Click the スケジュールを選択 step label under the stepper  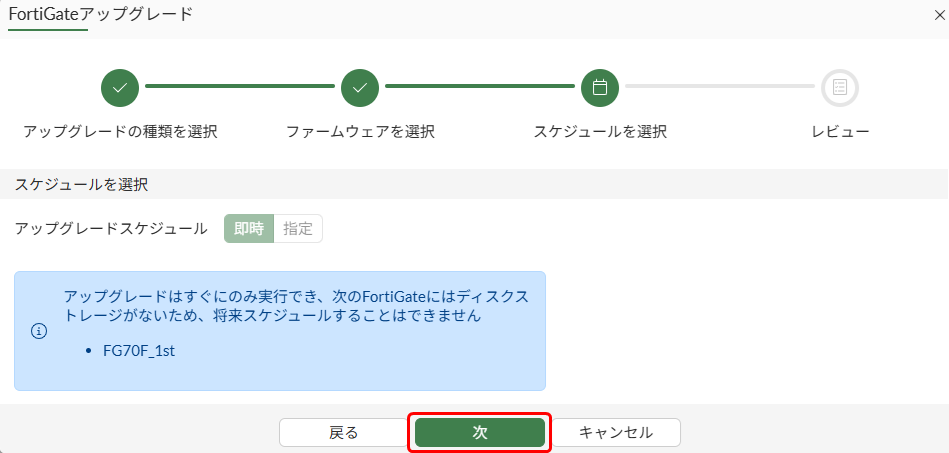600,132
